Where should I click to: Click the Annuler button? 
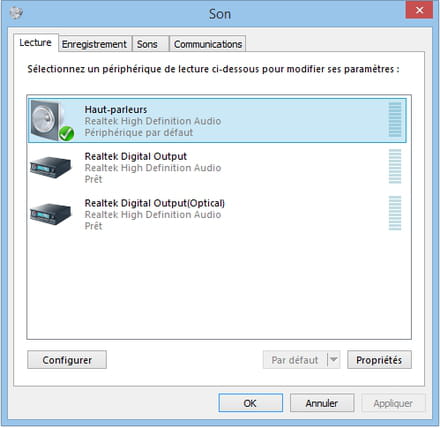pos(322,403)
